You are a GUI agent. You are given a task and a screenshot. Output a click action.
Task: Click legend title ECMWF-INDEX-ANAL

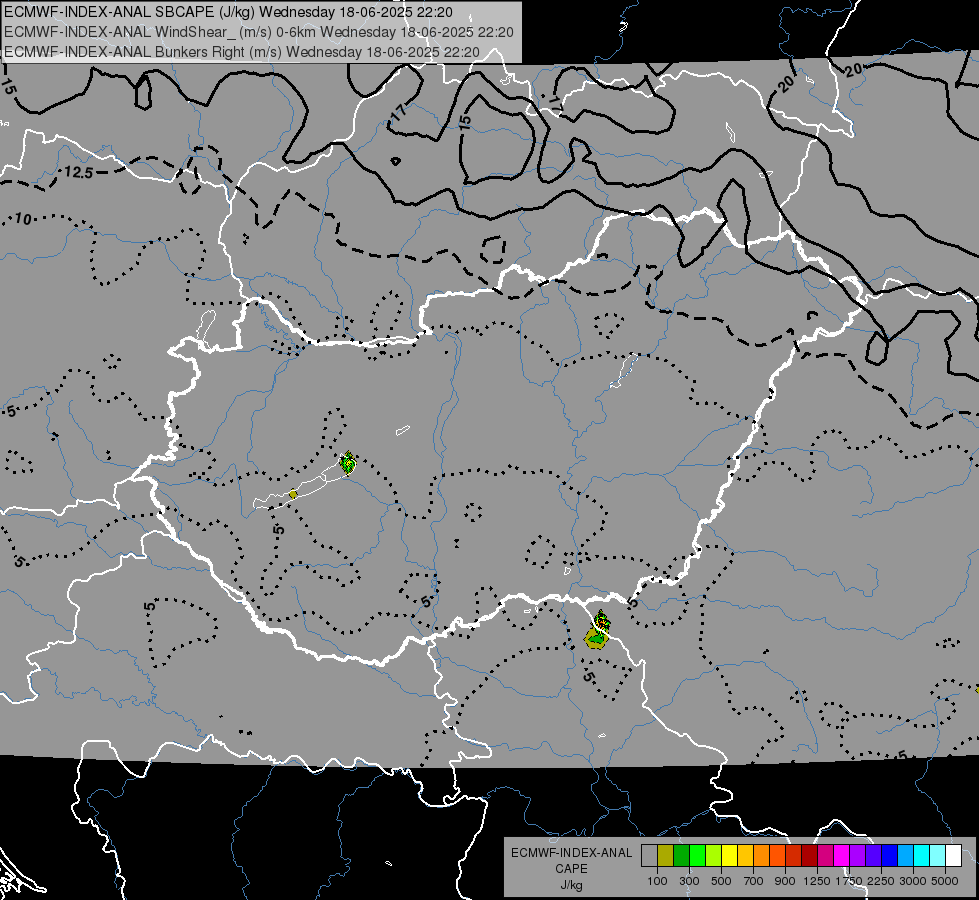tap(571, 853)
